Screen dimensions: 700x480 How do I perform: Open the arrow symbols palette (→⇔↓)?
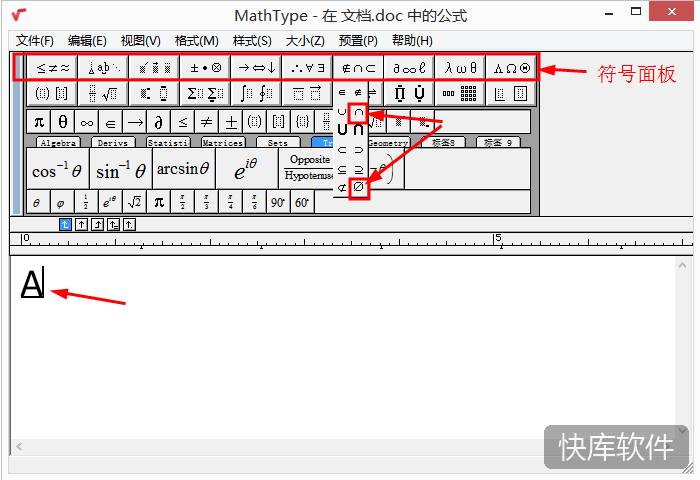click(257, 68)
